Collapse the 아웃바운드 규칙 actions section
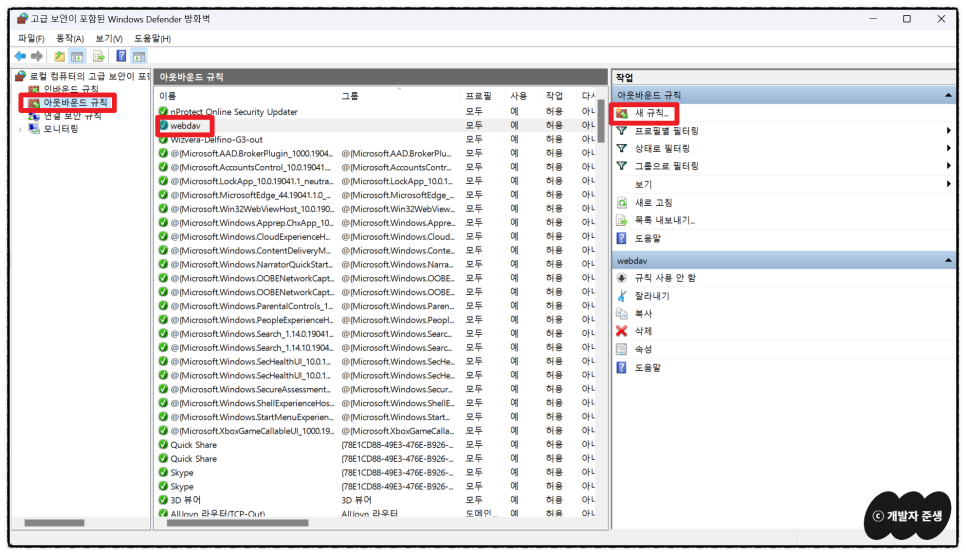The height and width of the screenshot is (555, 966). pos(948,95)
